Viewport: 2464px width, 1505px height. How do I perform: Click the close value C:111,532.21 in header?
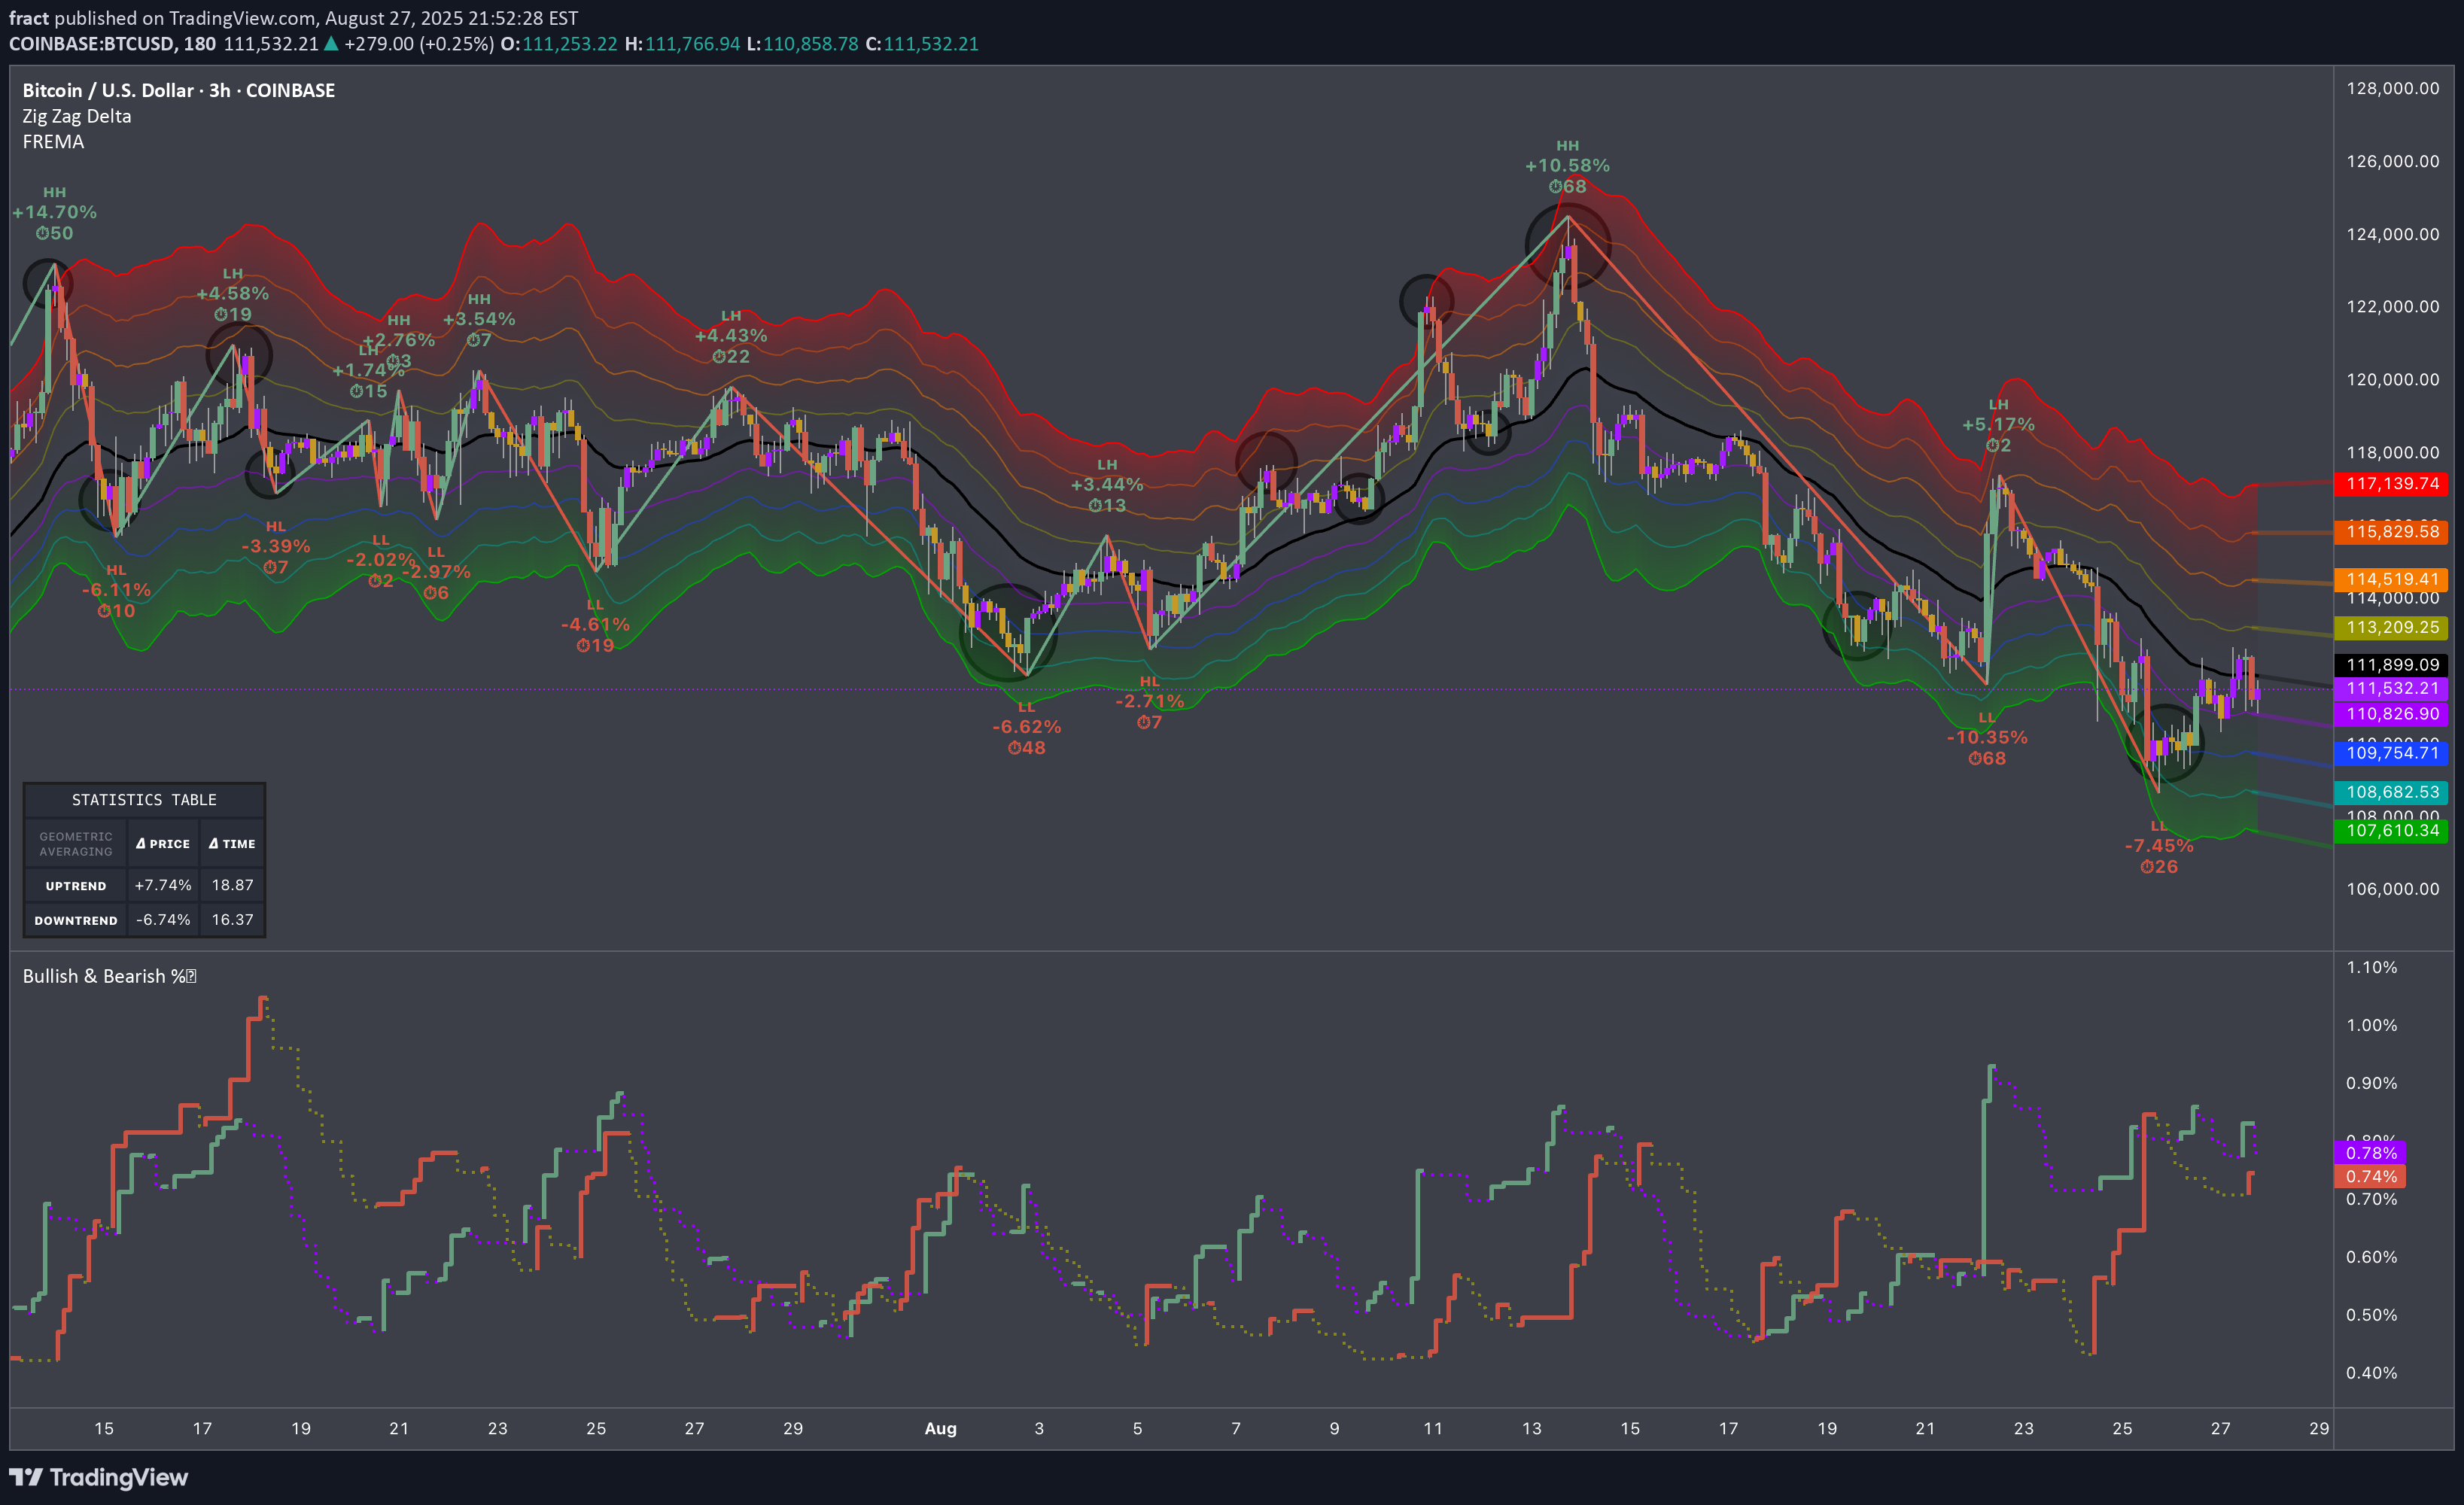click(922, 44)
